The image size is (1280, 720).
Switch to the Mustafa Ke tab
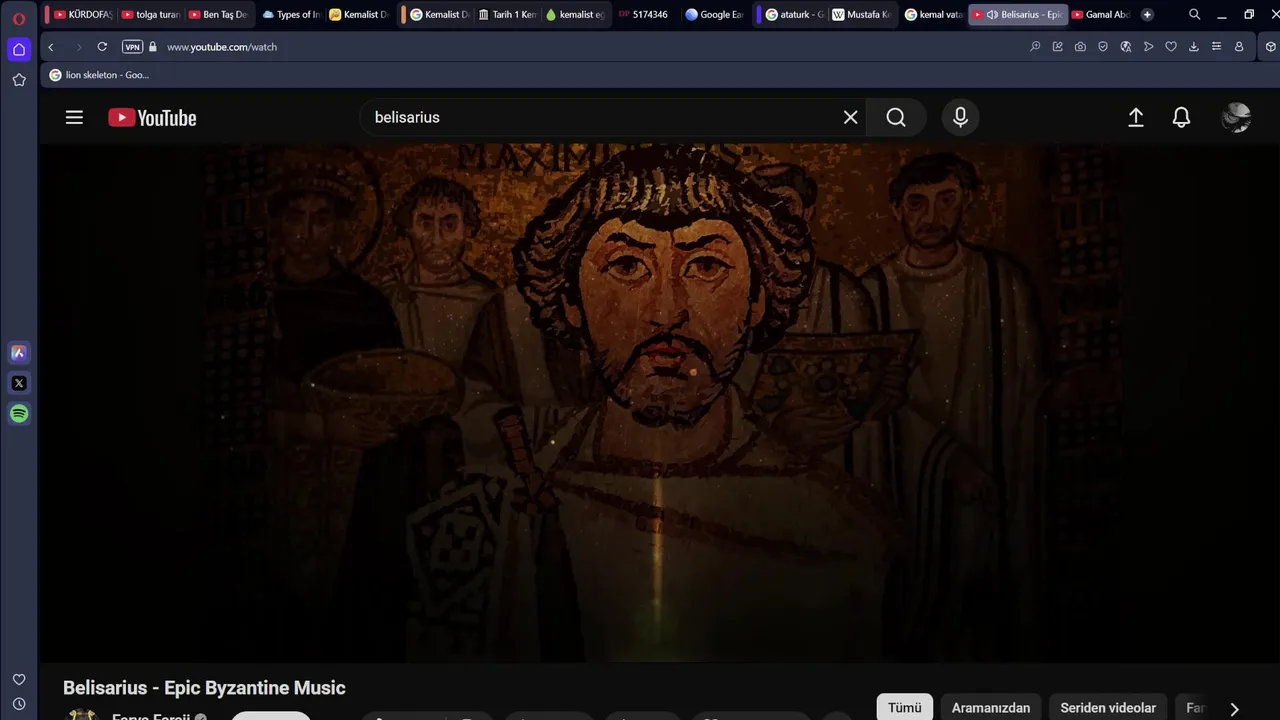[x=862, y=15]
